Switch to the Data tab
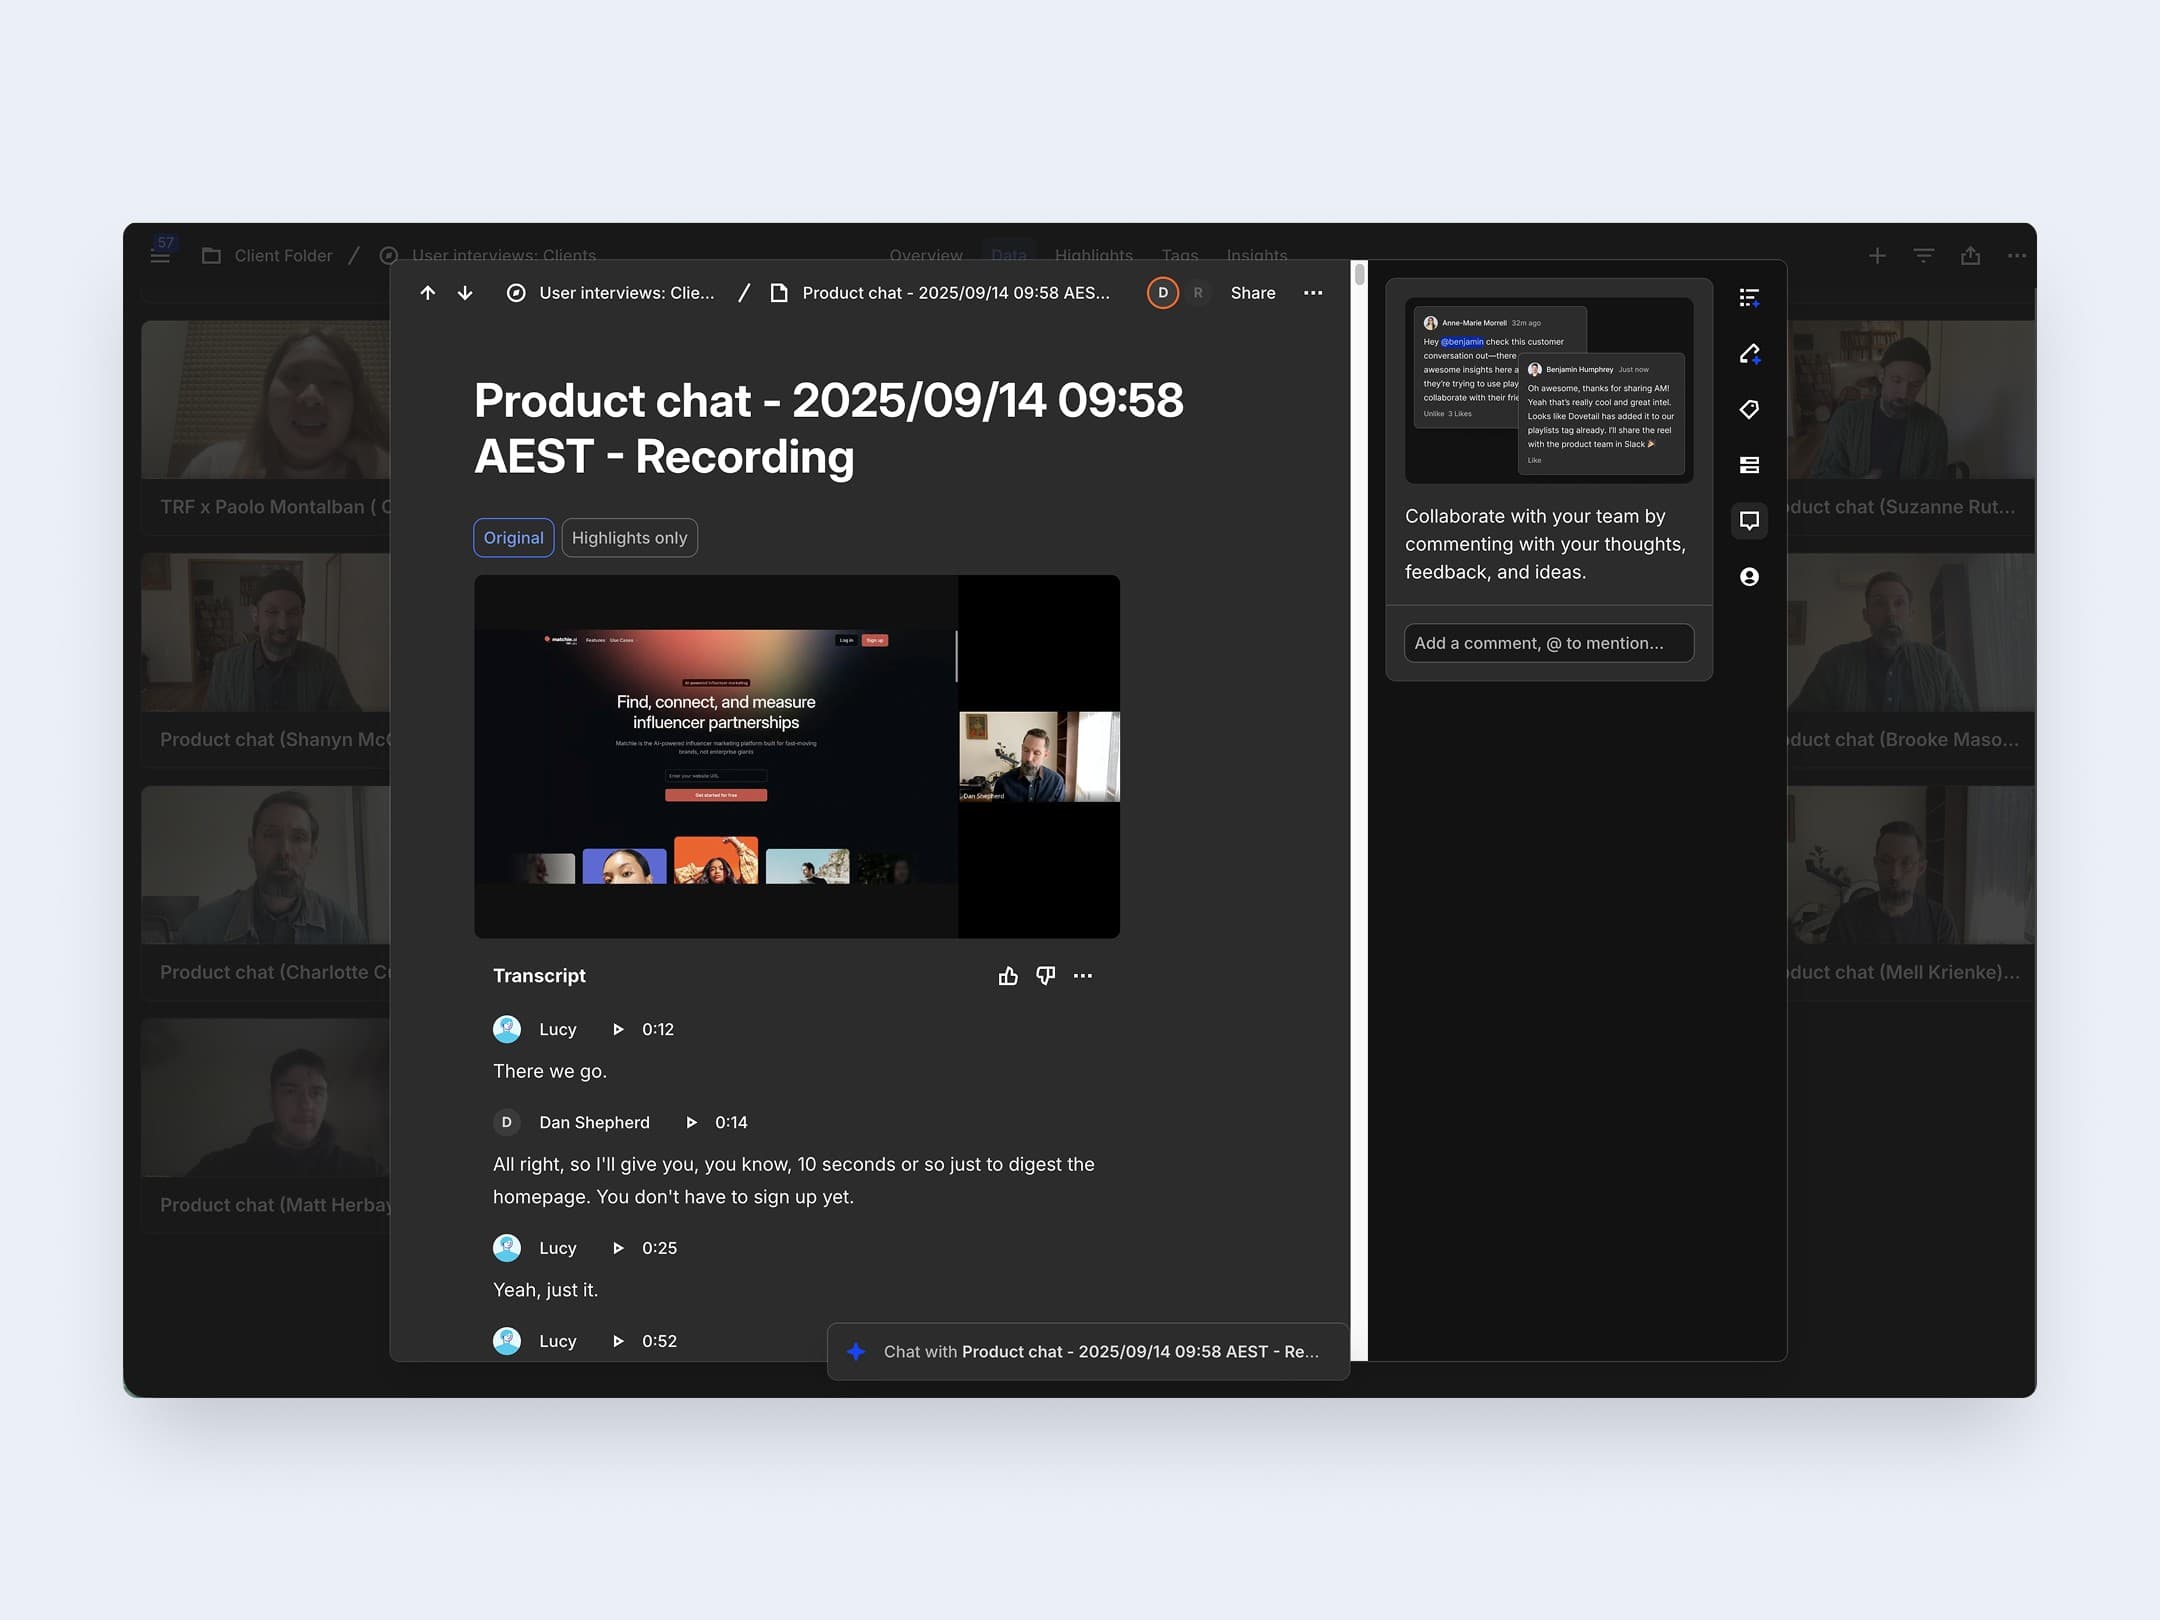This screenshot has width=2160, height=1620. 1008,256
